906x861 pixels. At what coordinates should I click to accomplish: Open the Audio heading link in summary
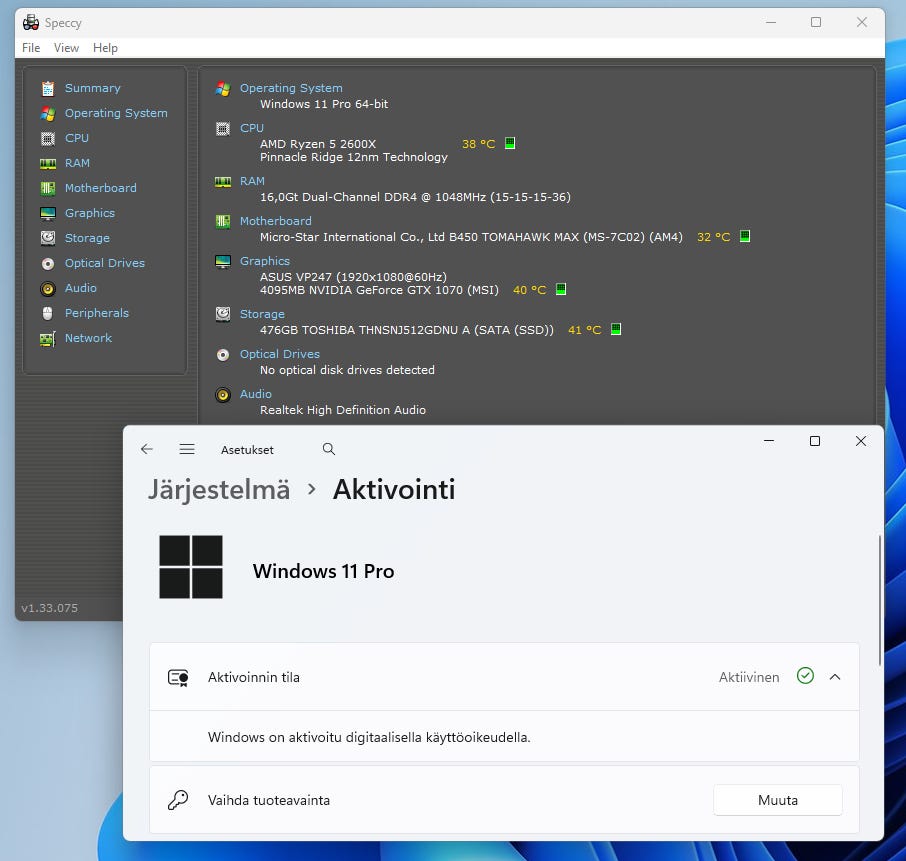tap(256, 394)
